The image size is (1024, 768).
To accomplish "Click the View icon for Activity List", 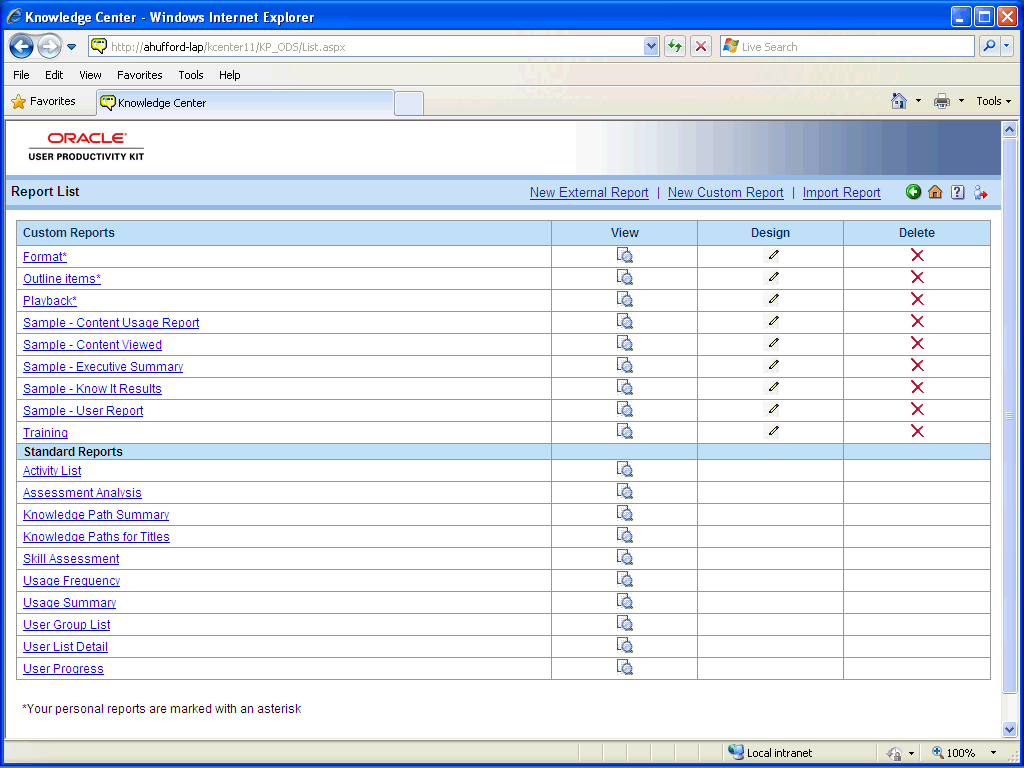I will [x=624, y=470].
